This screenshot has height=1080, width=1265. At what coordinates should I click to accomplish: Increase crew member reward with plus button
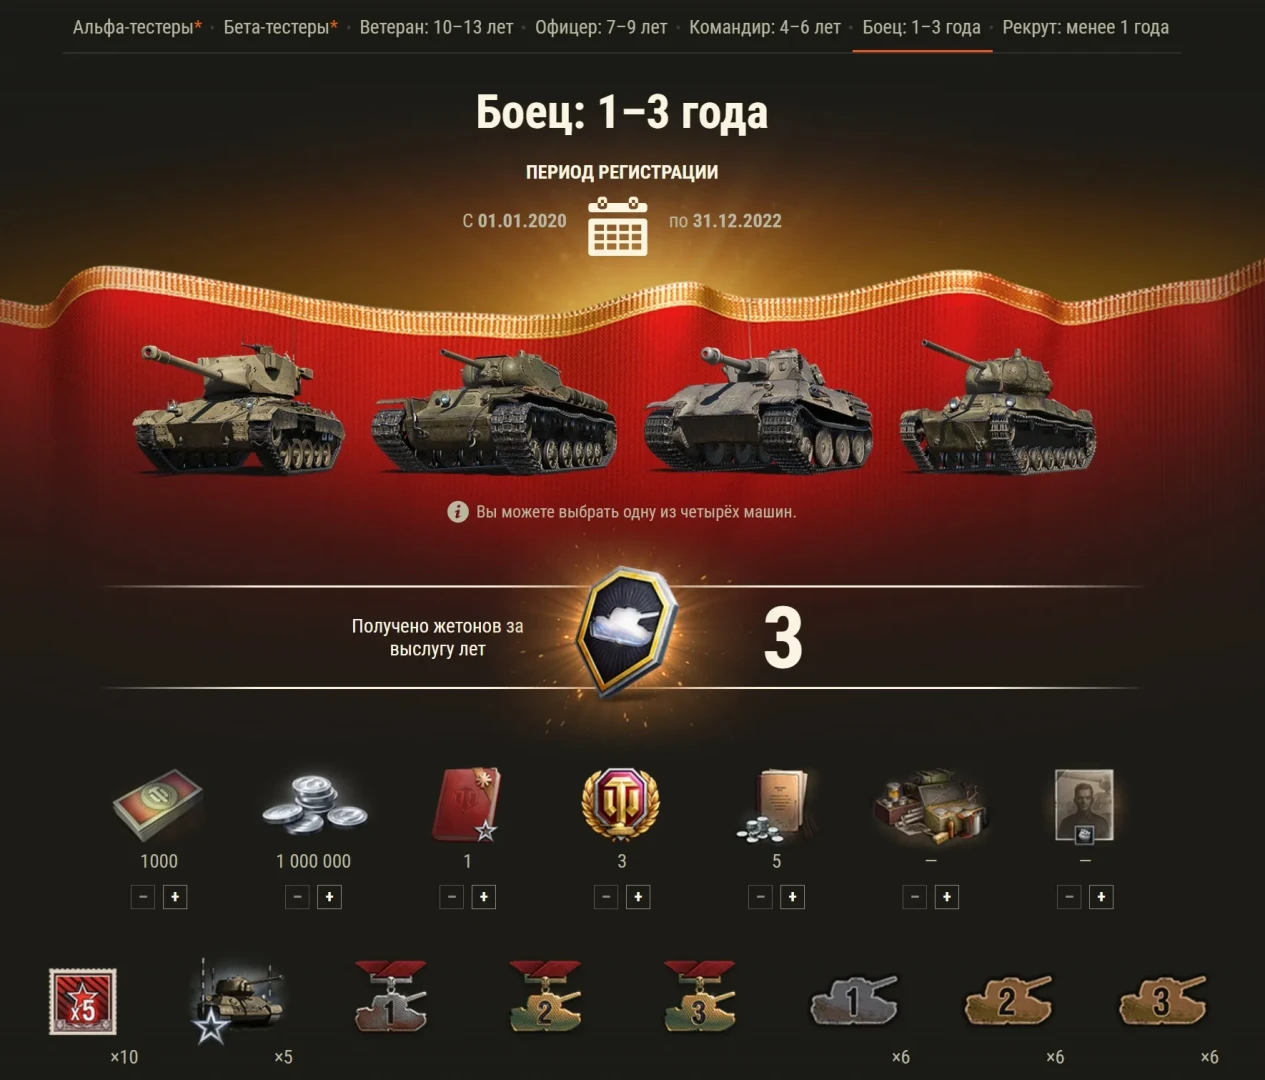tap(1101, 897)
